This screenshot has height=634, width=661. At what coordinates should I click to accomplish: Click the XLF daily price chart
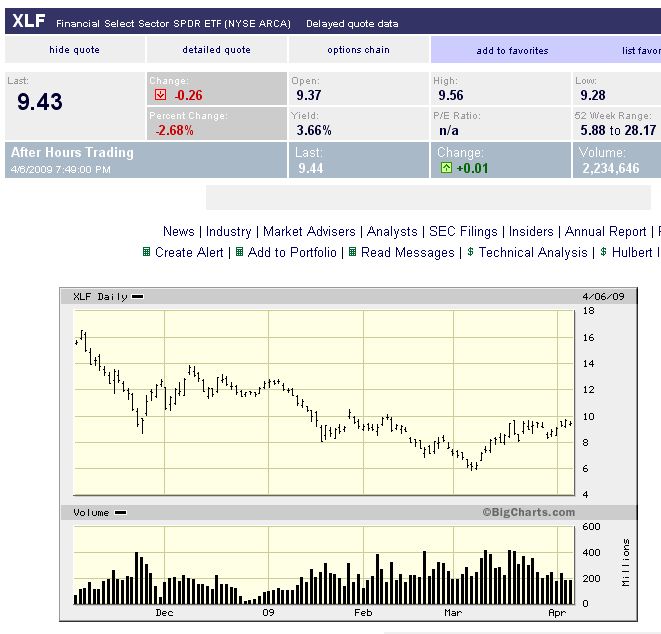coord(324,402)
